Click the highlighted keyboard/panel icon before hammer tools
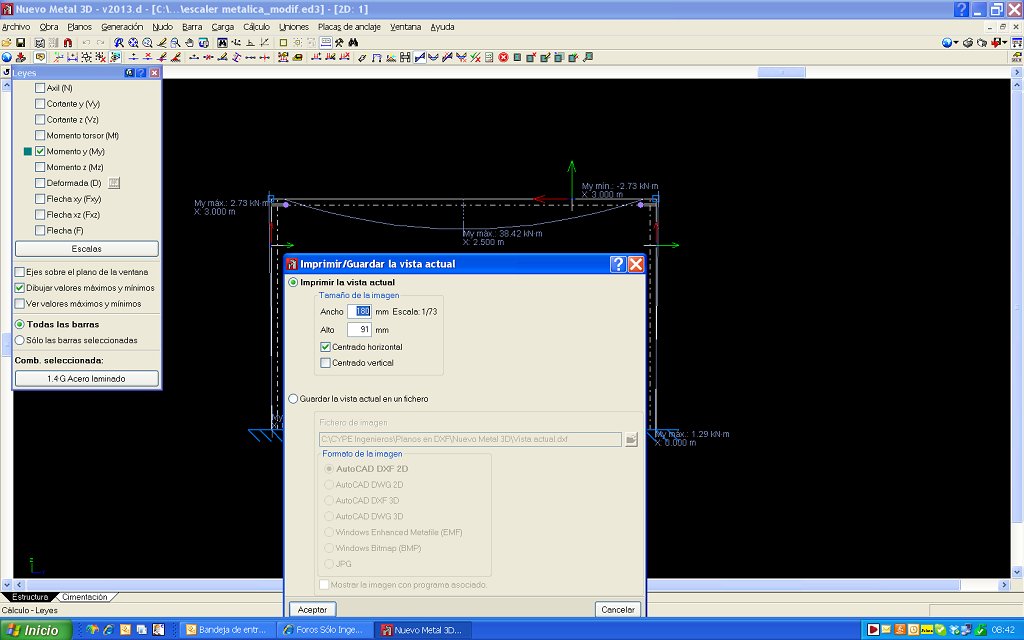Image resolution: width=1024 pixels, height=640 pixels. 325,42
